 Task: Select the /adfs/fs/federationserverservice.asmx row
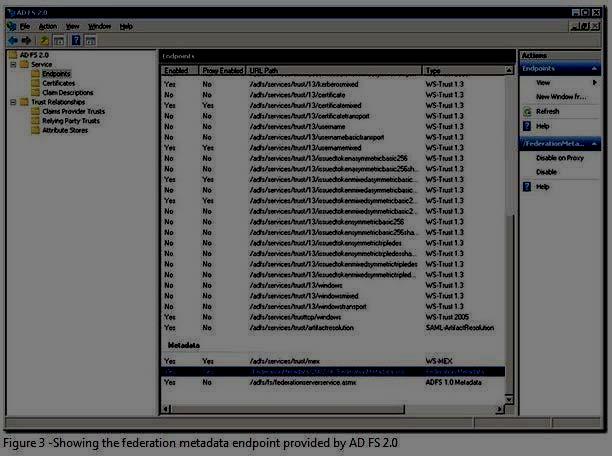pyautogui.click(x=333, y=382)
